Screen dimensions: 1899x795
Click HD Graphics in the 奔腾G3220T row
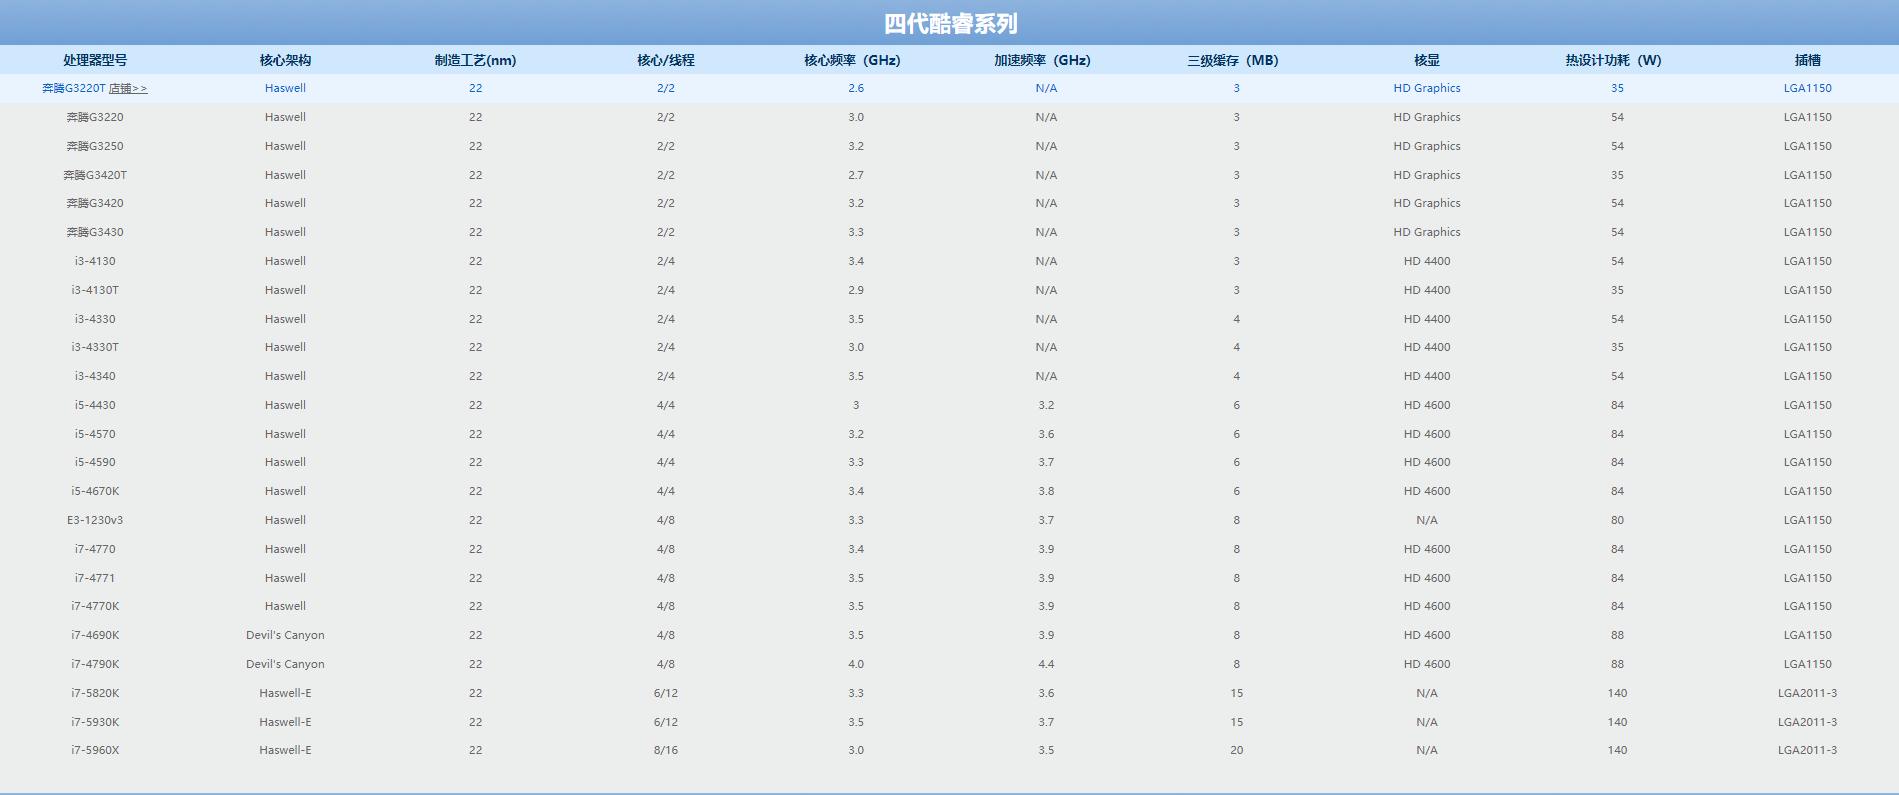coord(1427,88)
